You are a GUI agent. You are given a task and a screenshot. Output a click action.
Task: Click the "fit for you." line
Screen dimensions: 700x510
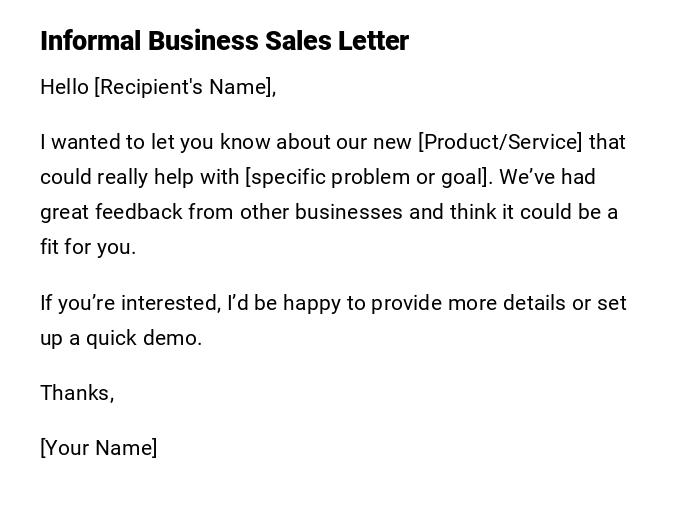pos(87,247)
